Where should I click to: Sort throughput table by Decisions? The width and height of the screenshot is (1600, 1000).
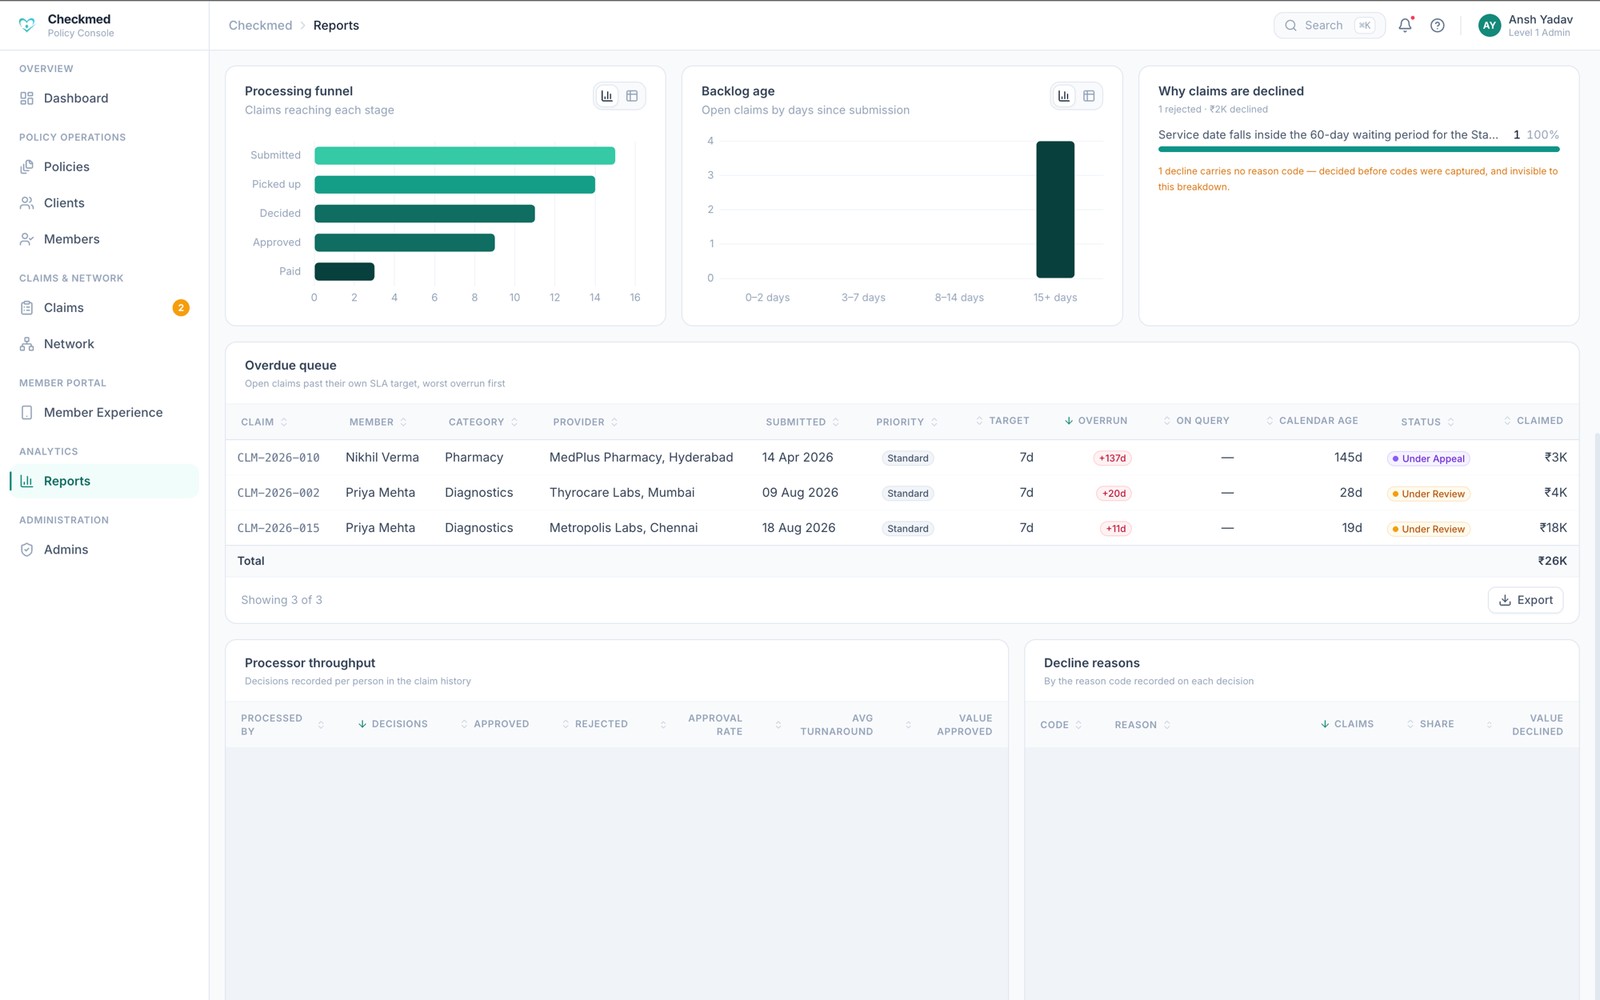point(393,724)
